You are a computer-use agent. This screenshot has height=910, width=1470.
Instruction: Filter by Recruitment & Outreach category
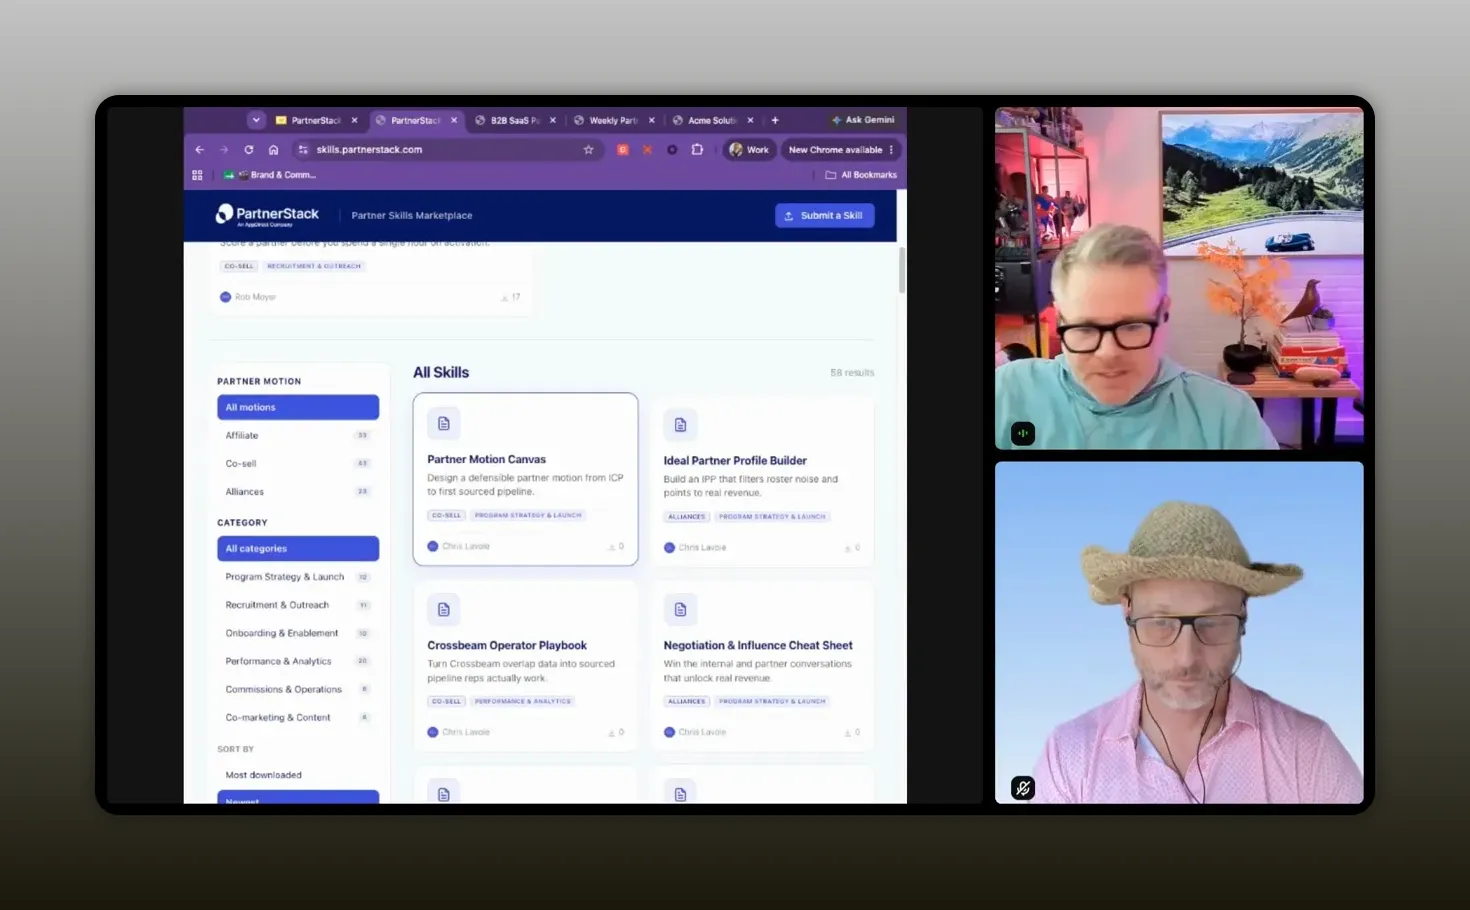[298, 605]
